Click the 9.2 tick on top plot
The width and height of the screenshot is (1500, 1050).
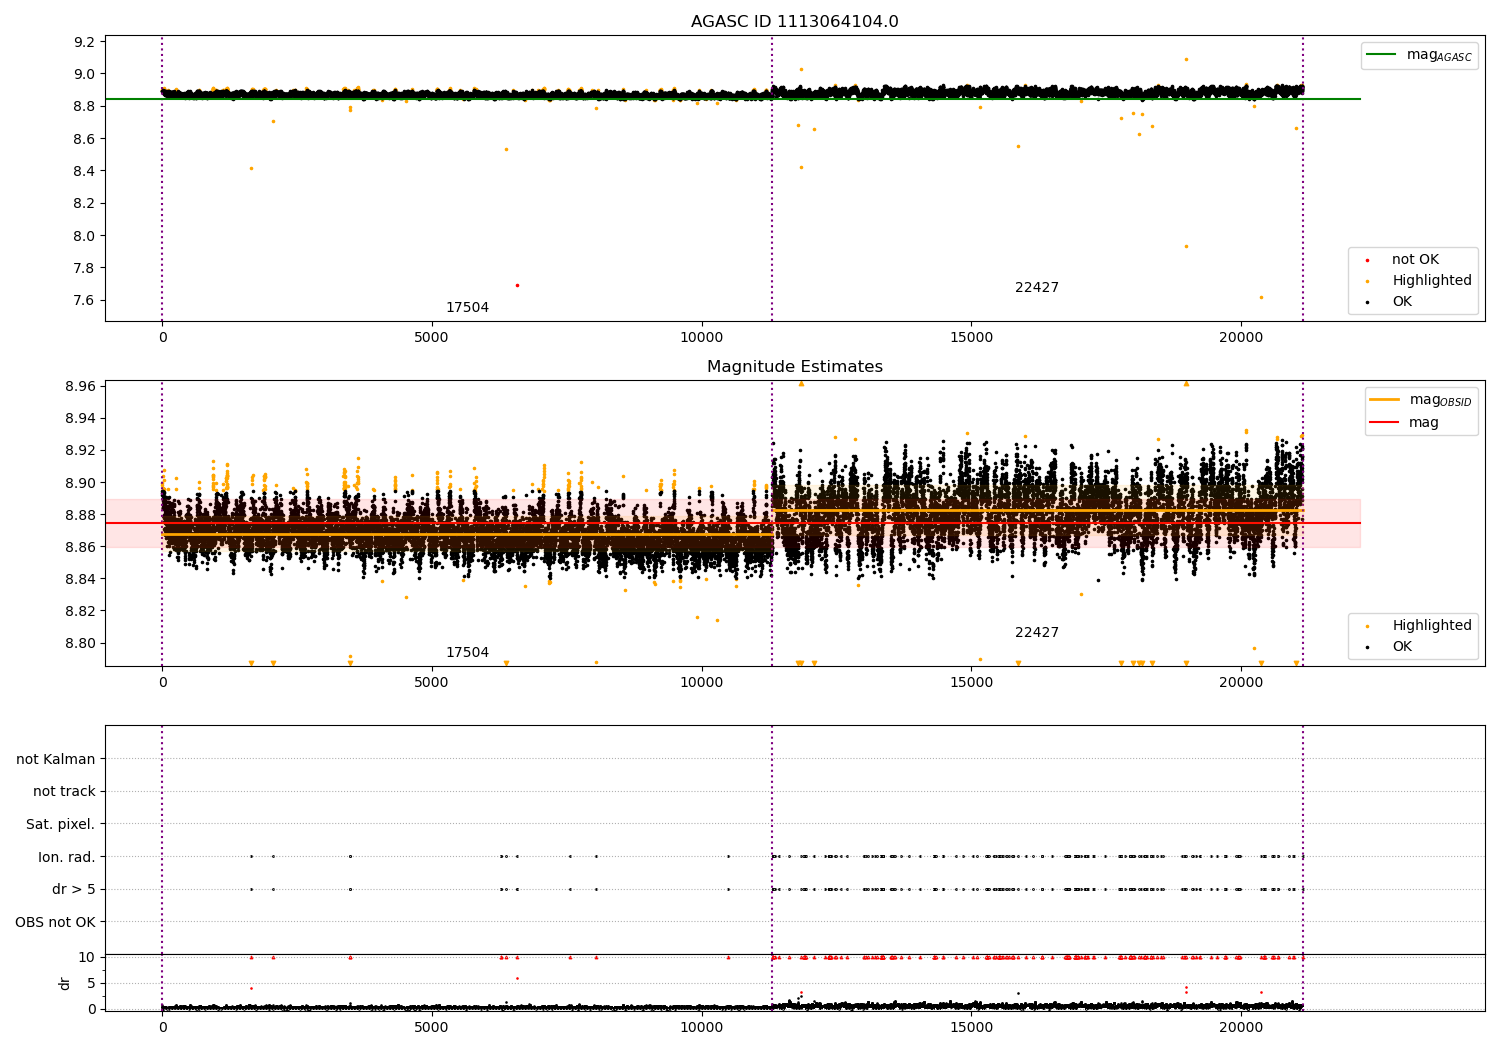(85, 42)
